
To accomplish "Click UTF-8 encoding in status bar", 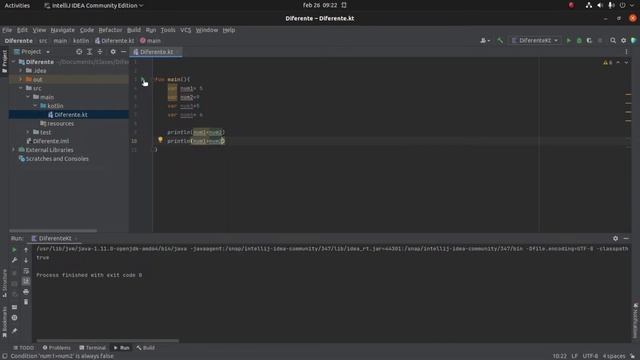I will pyautogui.click(x=590, y=356).
